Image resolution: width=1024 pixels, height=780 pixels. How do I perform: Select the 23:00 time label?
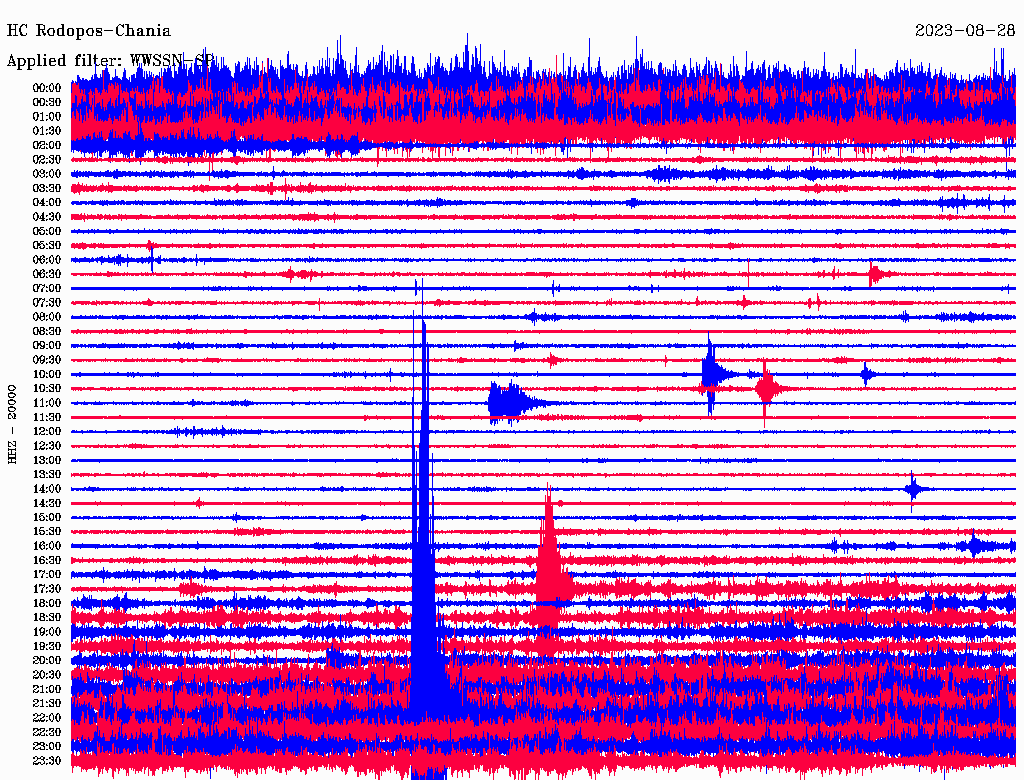47,746
